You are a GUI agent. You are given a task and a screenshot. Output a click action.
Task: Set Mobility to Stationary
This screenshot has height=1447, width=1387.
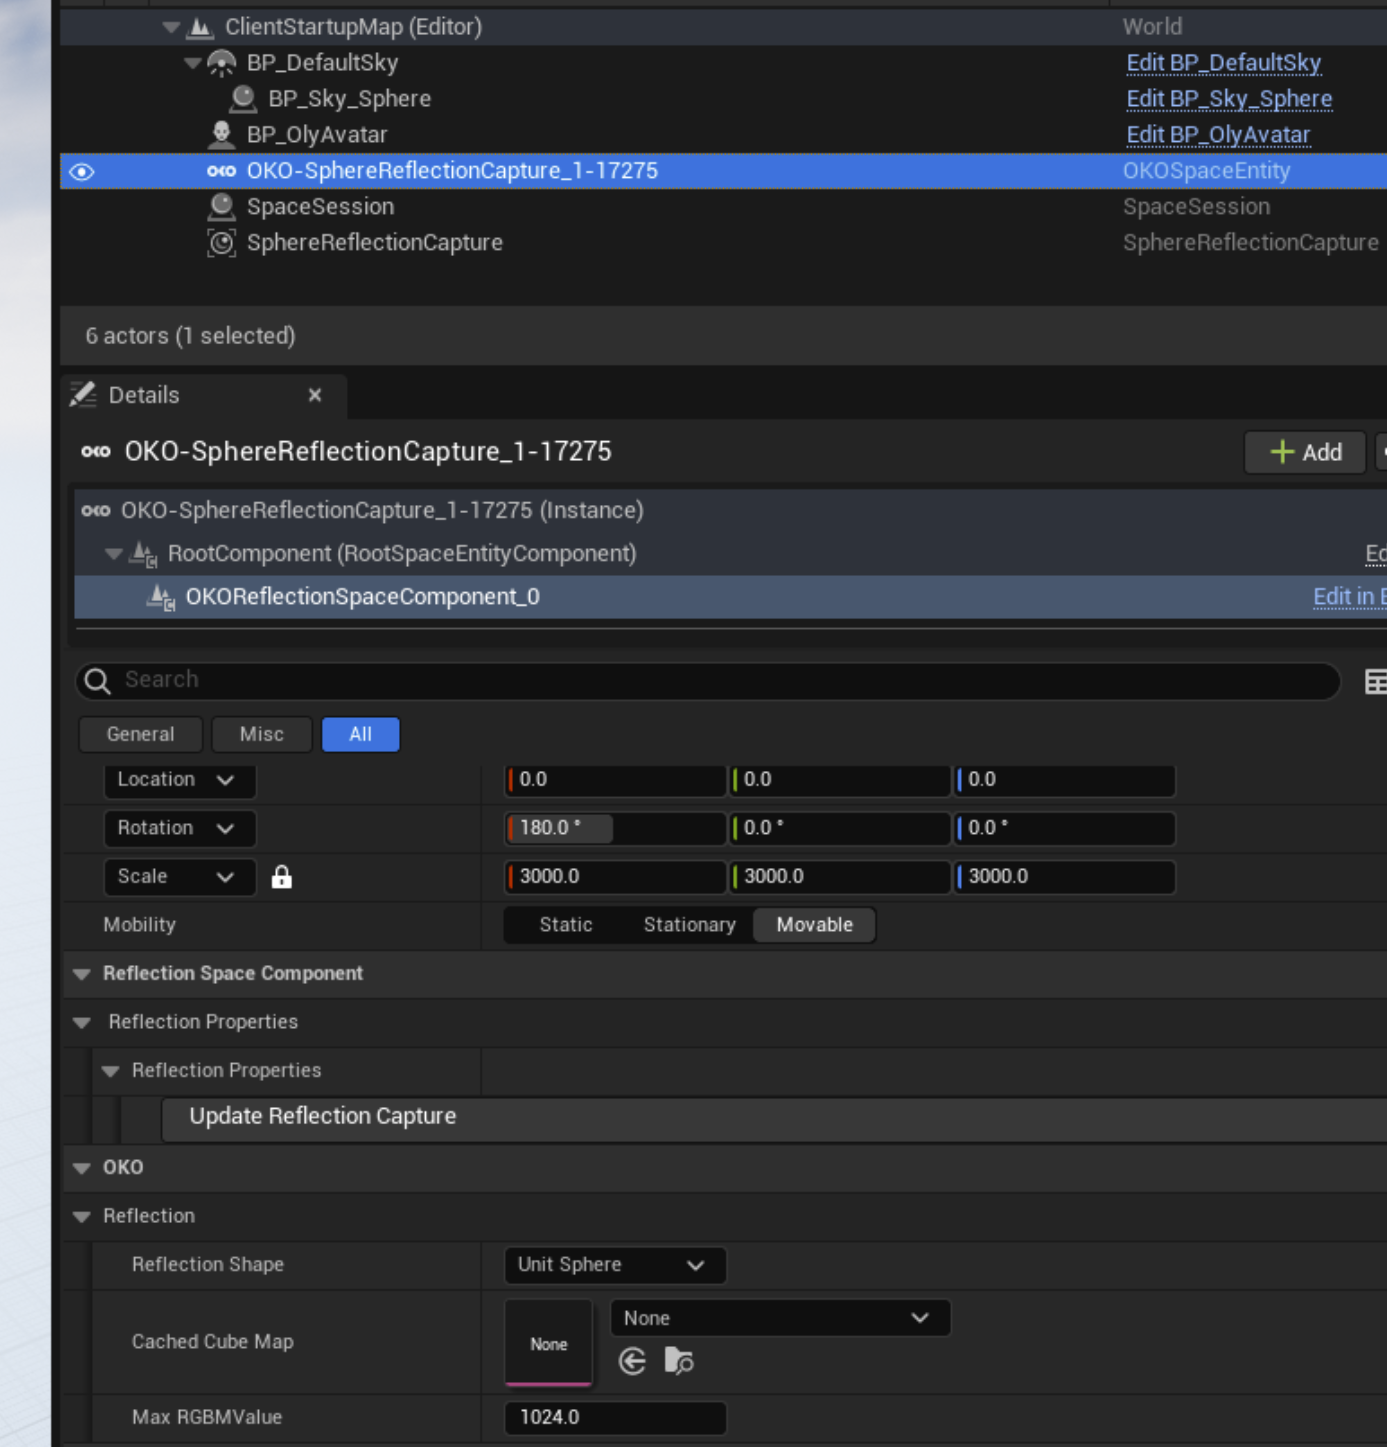689,925
